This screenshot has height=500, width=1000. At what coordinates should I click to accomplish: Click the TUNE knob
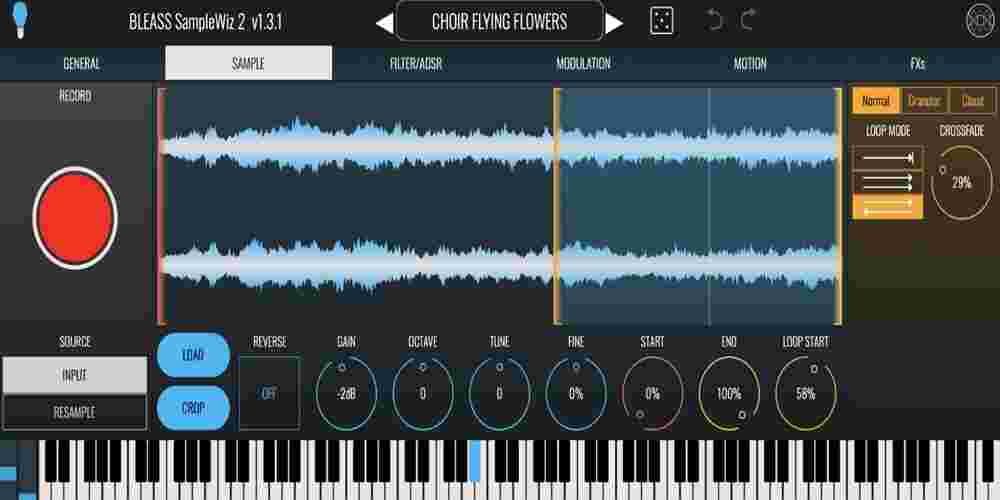tap(499, 393)
